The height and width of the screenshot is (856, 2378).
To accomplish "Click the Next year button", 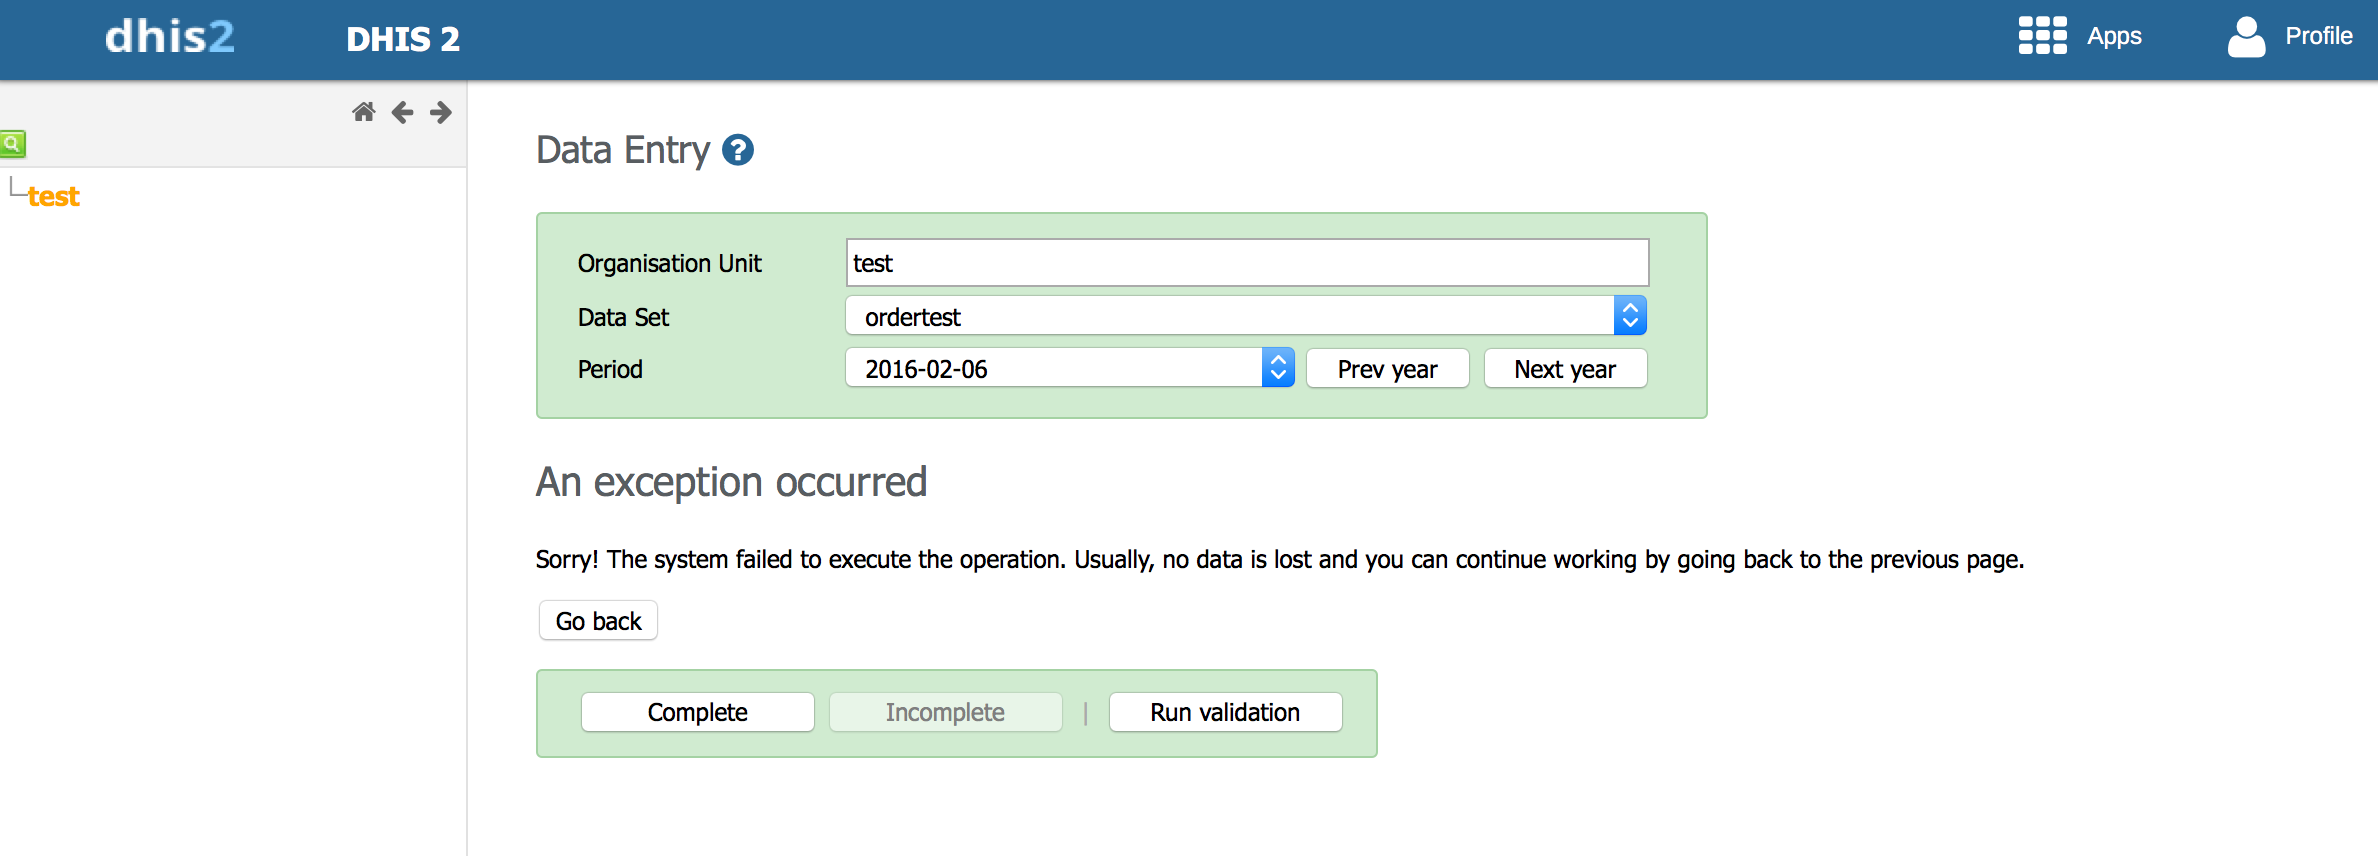I will 1564,369.
